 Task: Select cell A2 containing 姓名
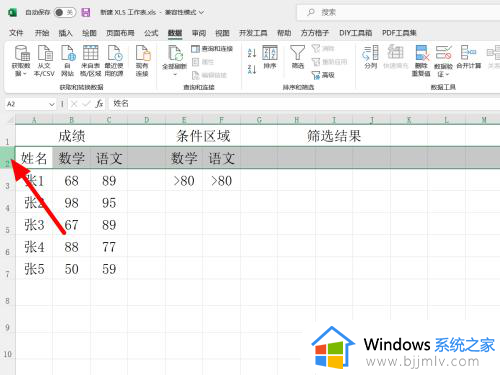tap(34, 158)
